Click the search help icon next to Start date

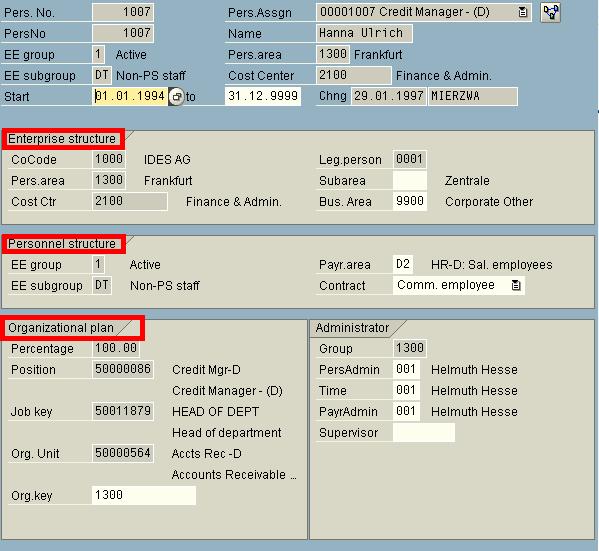[176, 96]
